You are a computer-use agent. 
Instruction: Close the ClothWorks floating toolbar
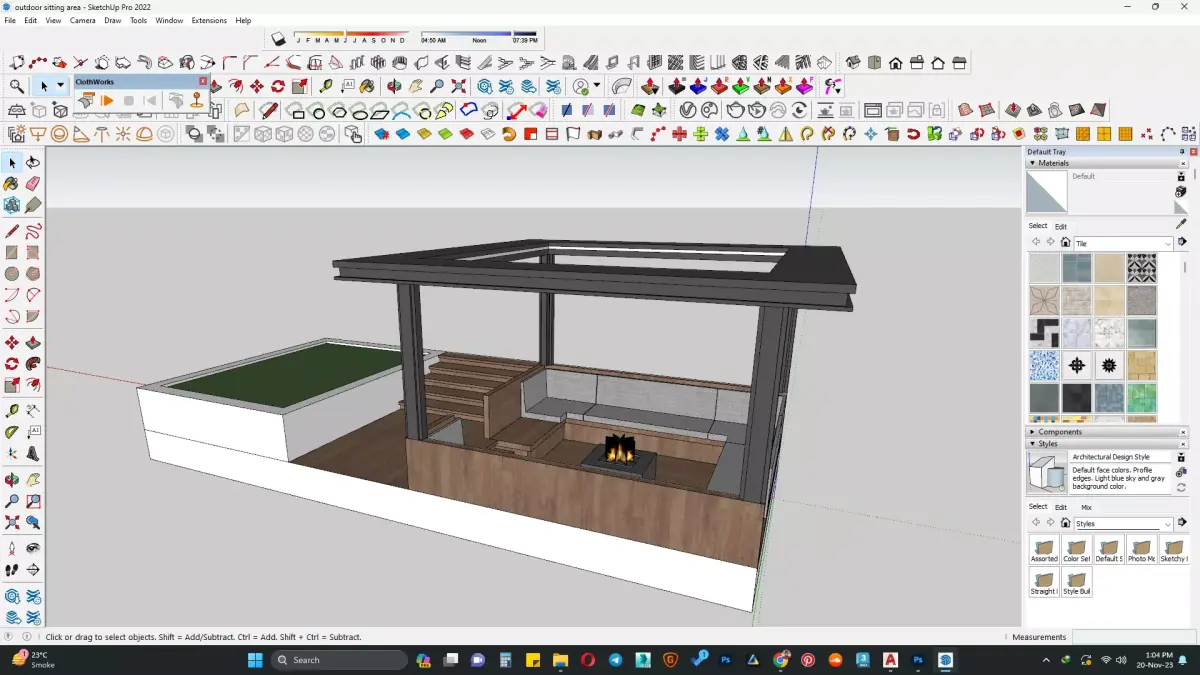(x=203, y=81)
